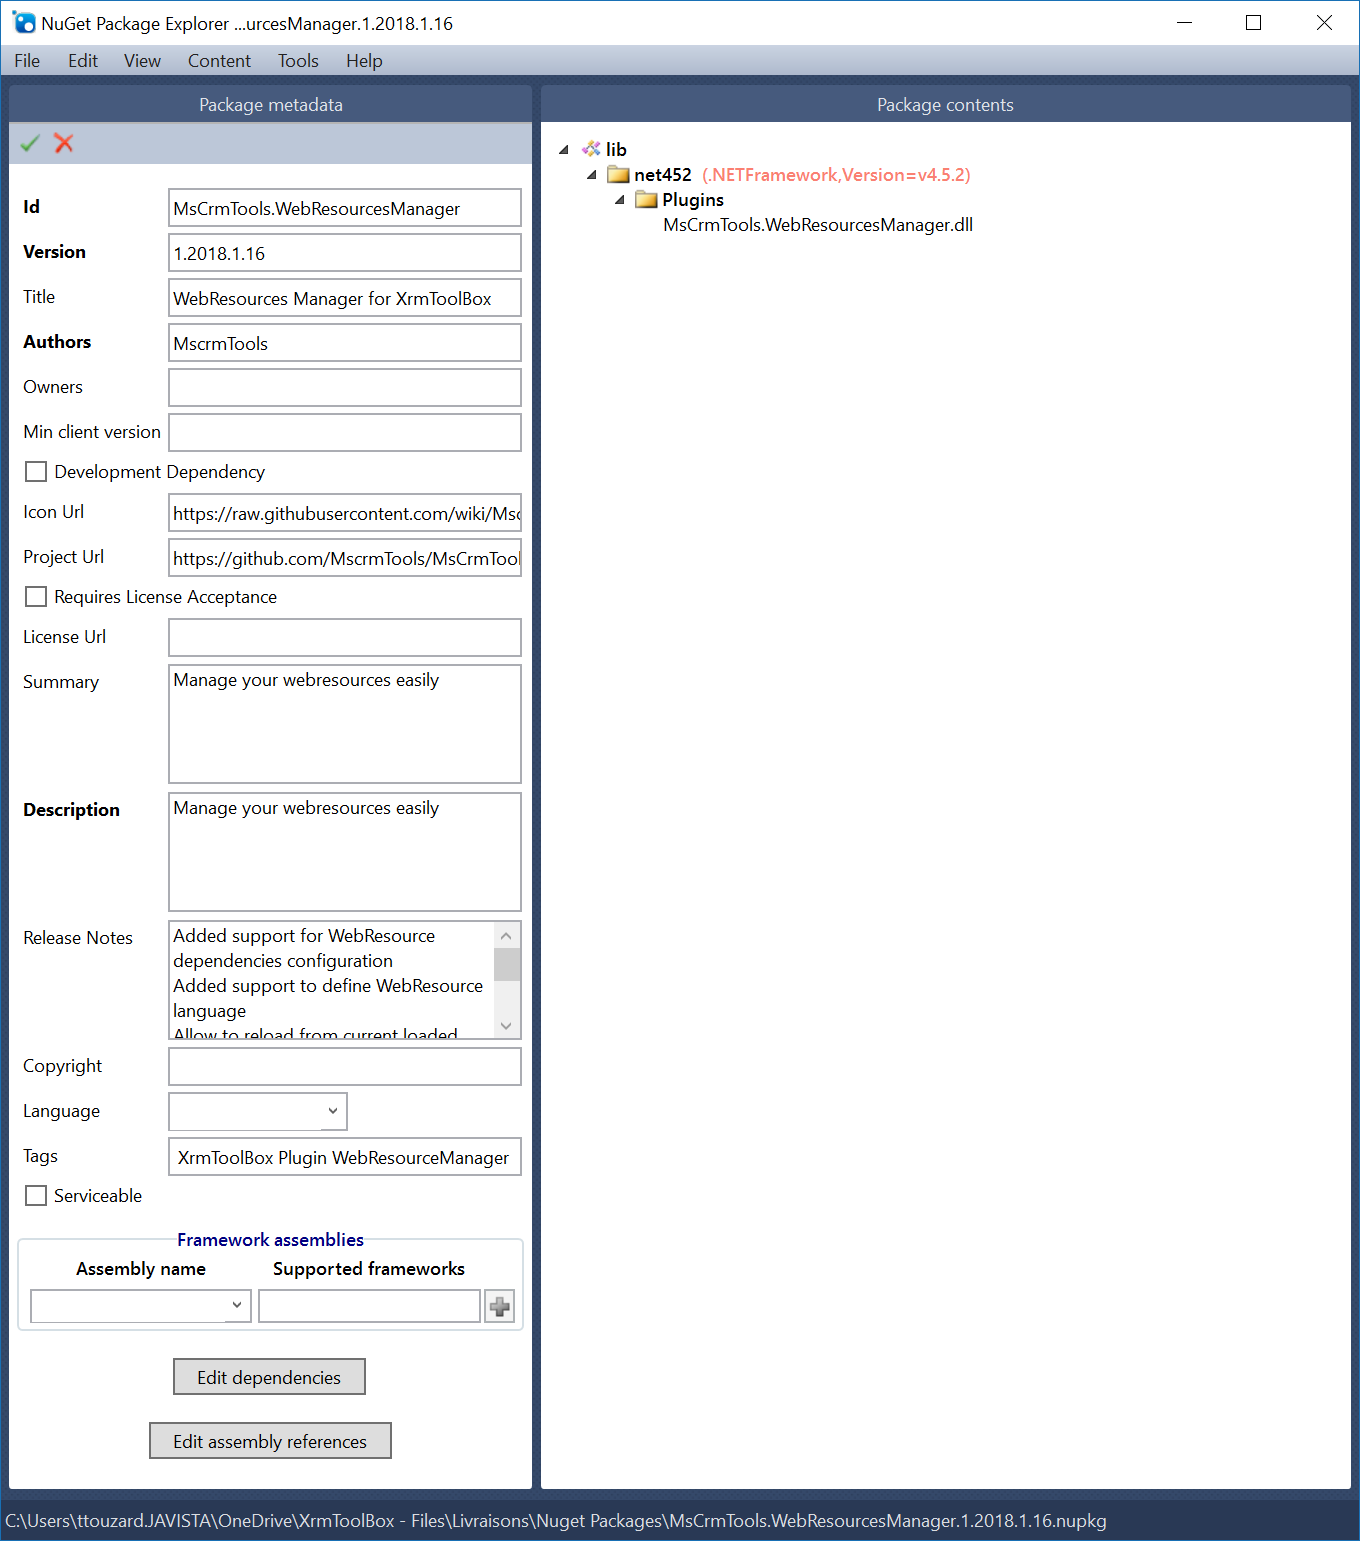Click the (.NETFramework,Version=v4.5.2) text
Screen dimensions: 1360x1541
[836, 175]
